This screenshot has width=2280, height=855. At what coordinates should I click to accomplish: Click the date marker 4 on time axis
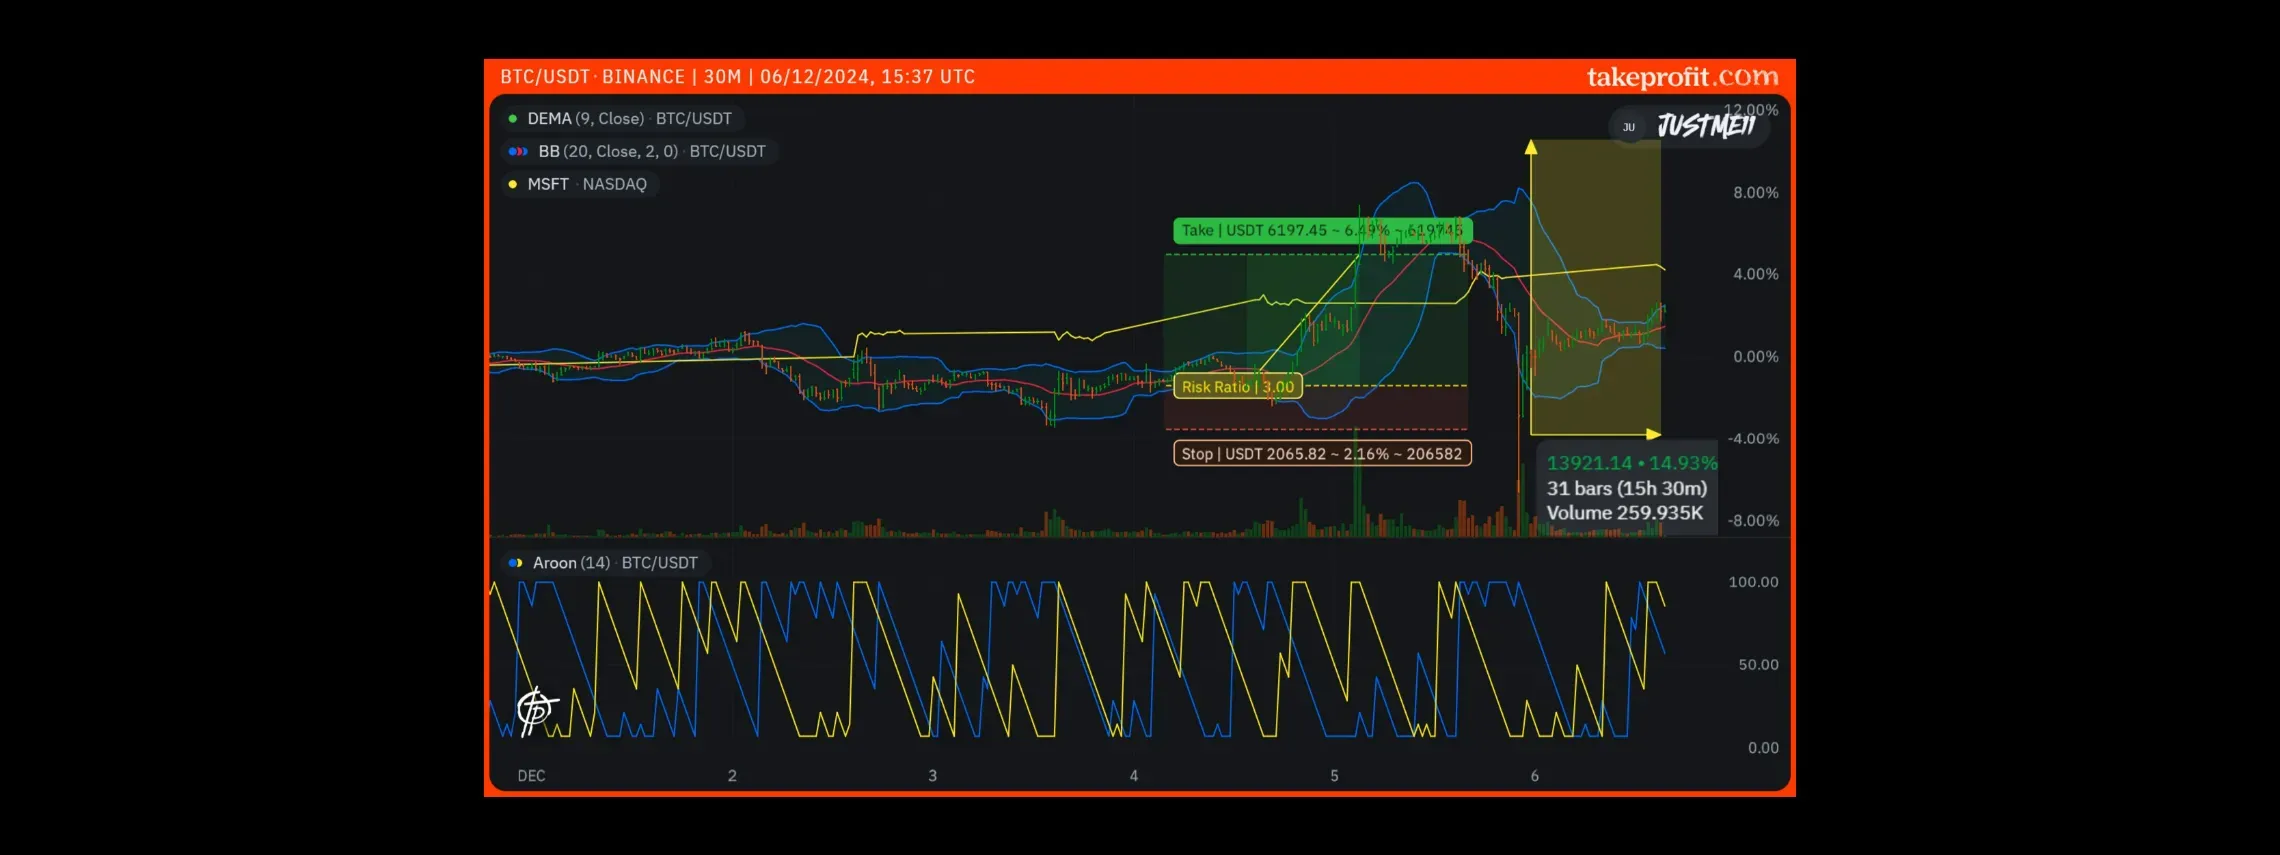tap(1134, 776)
